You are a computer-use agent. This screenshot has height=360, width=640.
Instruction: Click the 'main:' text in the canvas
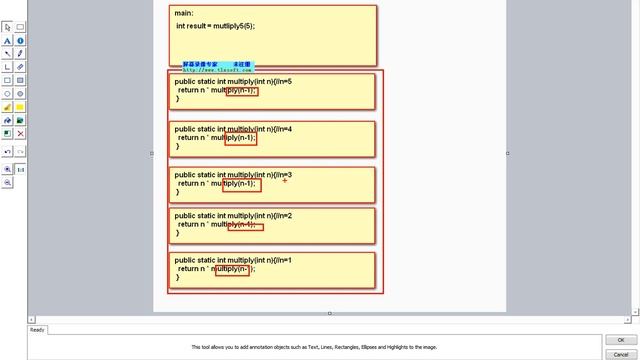184,13
